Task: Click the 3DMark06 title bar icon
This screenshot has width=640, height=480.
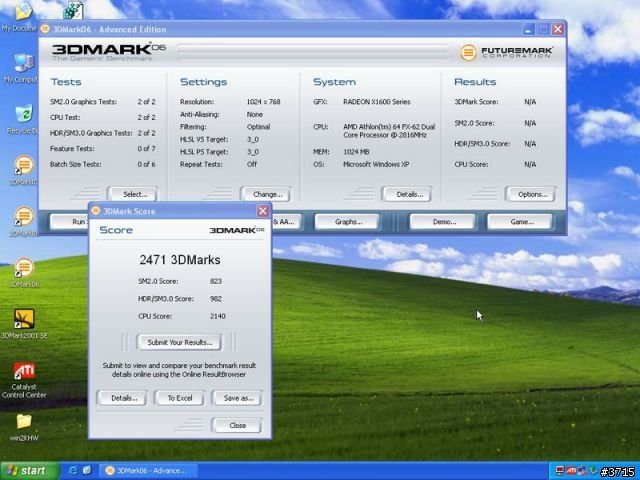Action: click(45, 29)
